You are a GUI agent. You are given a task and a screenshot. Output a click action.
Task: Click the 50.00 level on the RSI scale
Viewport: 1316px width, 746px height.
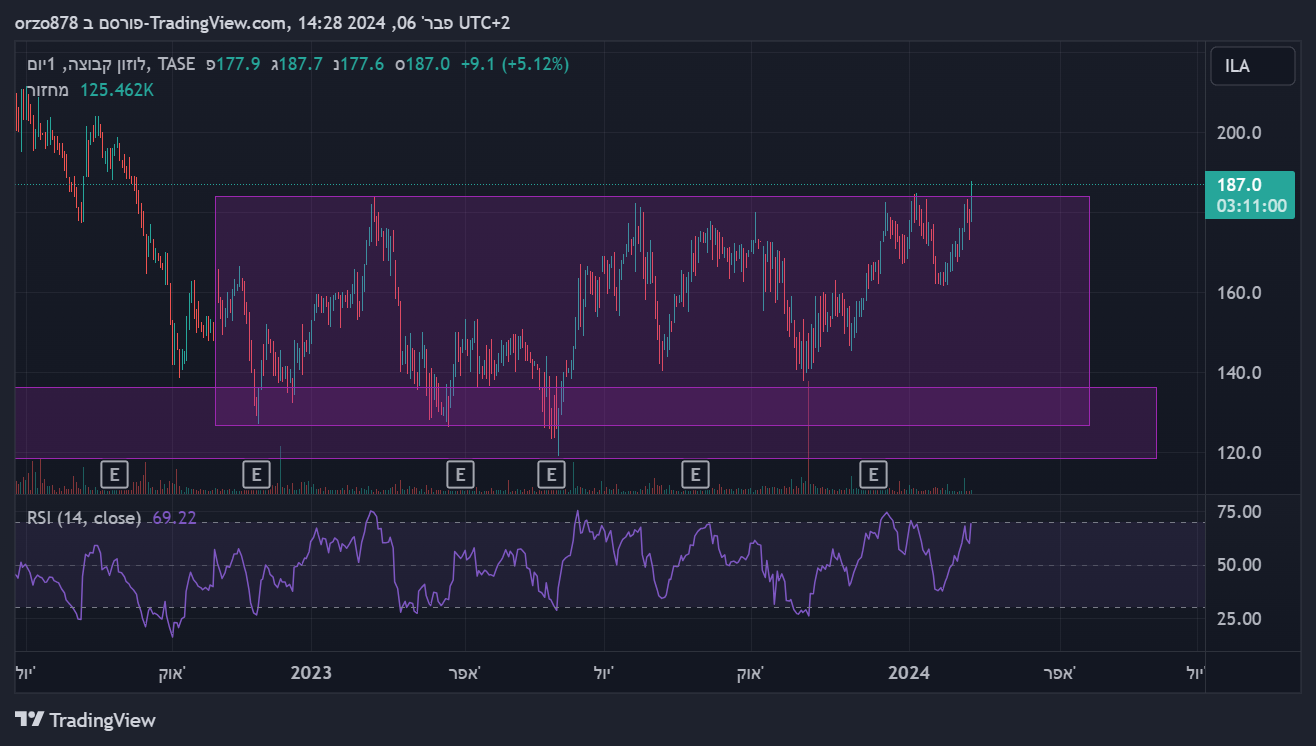(x=1236, y=565)
